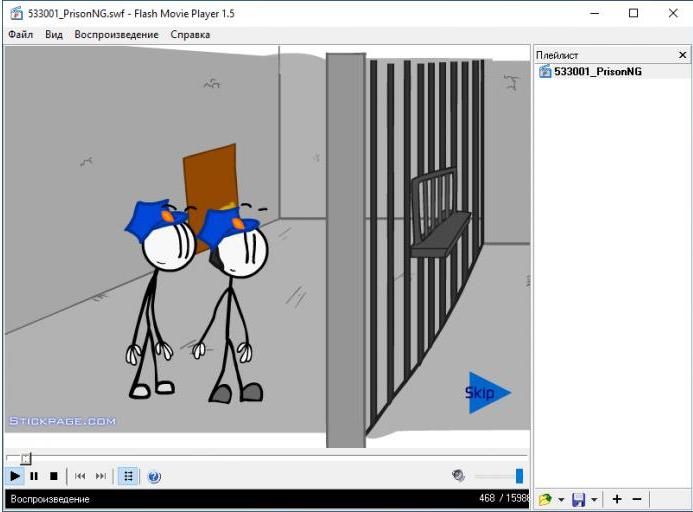Toggle the playlist panel button
The width and height of the screenshot is (693, 512).
(x=128, y=476)
